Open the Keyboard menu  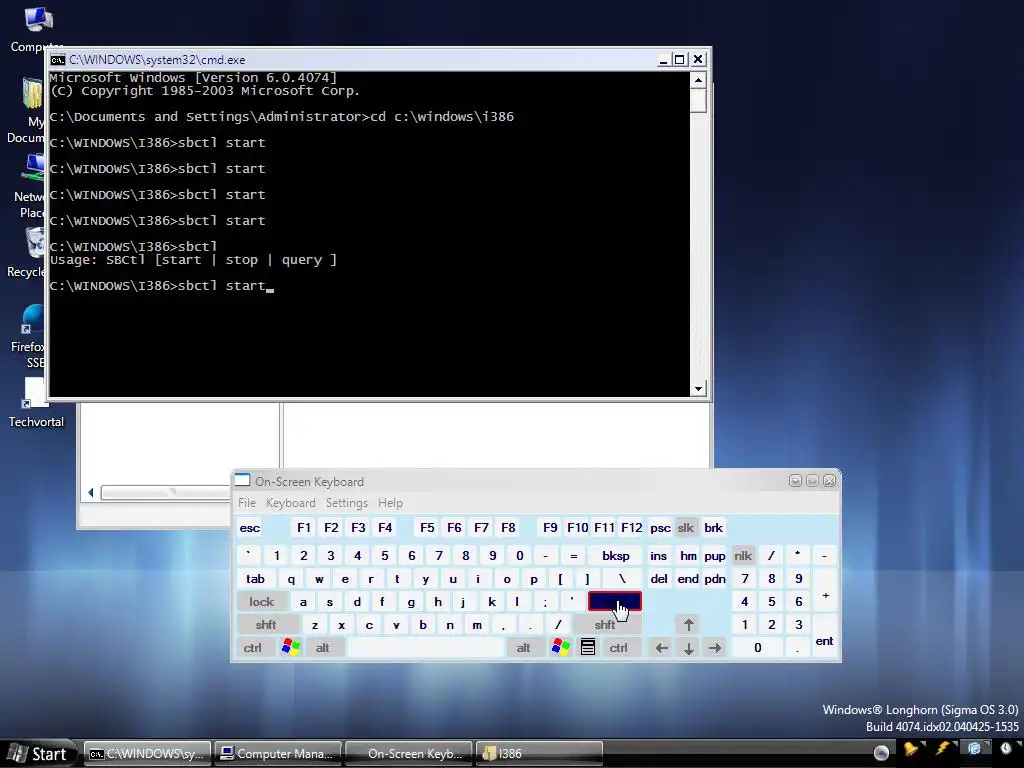click(291, 503)
